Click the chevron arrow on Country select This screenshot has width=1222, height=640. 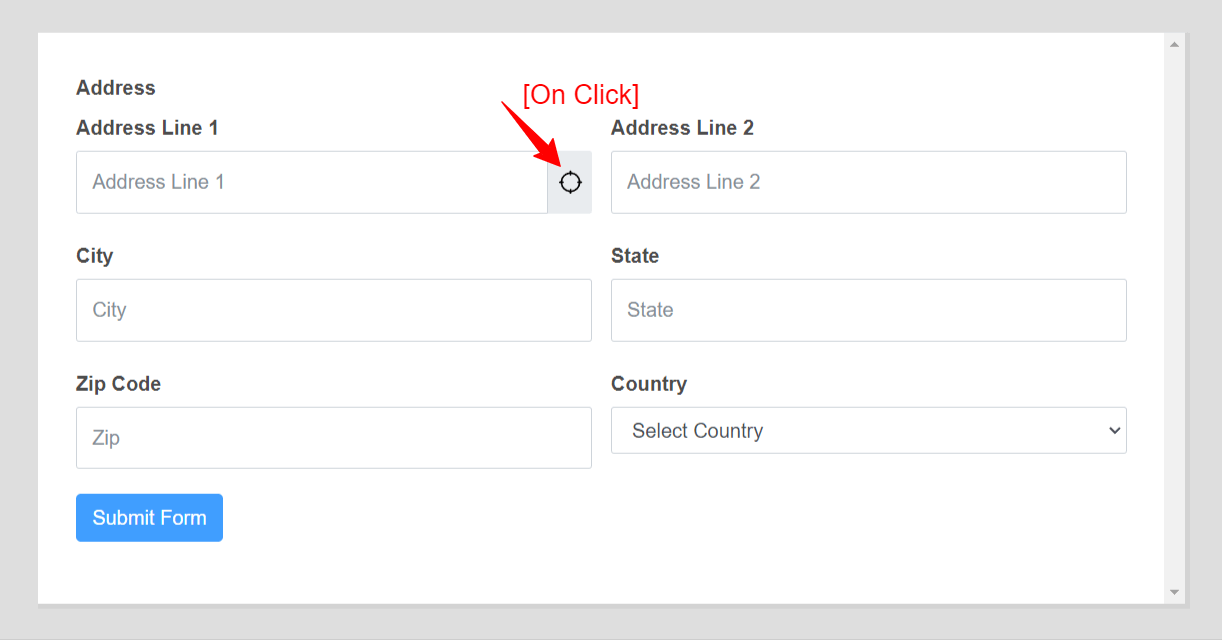pos(1115,431)
